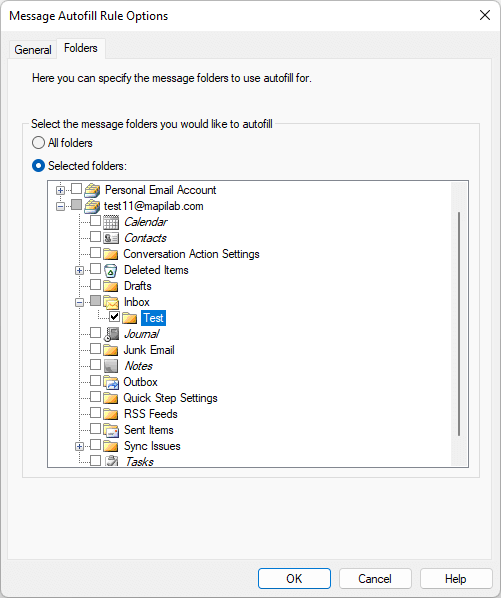This screenshot has height=598, width=501.
Task: Uncheck the Test folder checkbox
Action: pyautogui.click(x=114, y=317)
